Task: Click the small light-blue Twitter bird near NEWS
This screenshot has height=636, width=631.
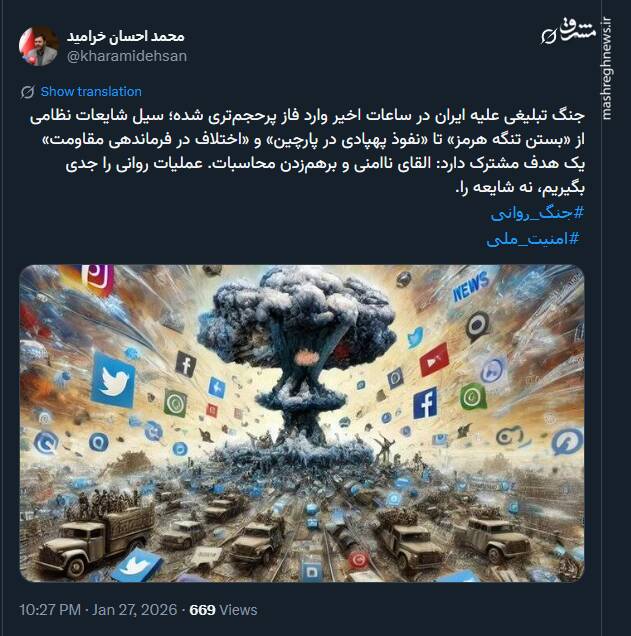Action: click(x=415, y=338)
